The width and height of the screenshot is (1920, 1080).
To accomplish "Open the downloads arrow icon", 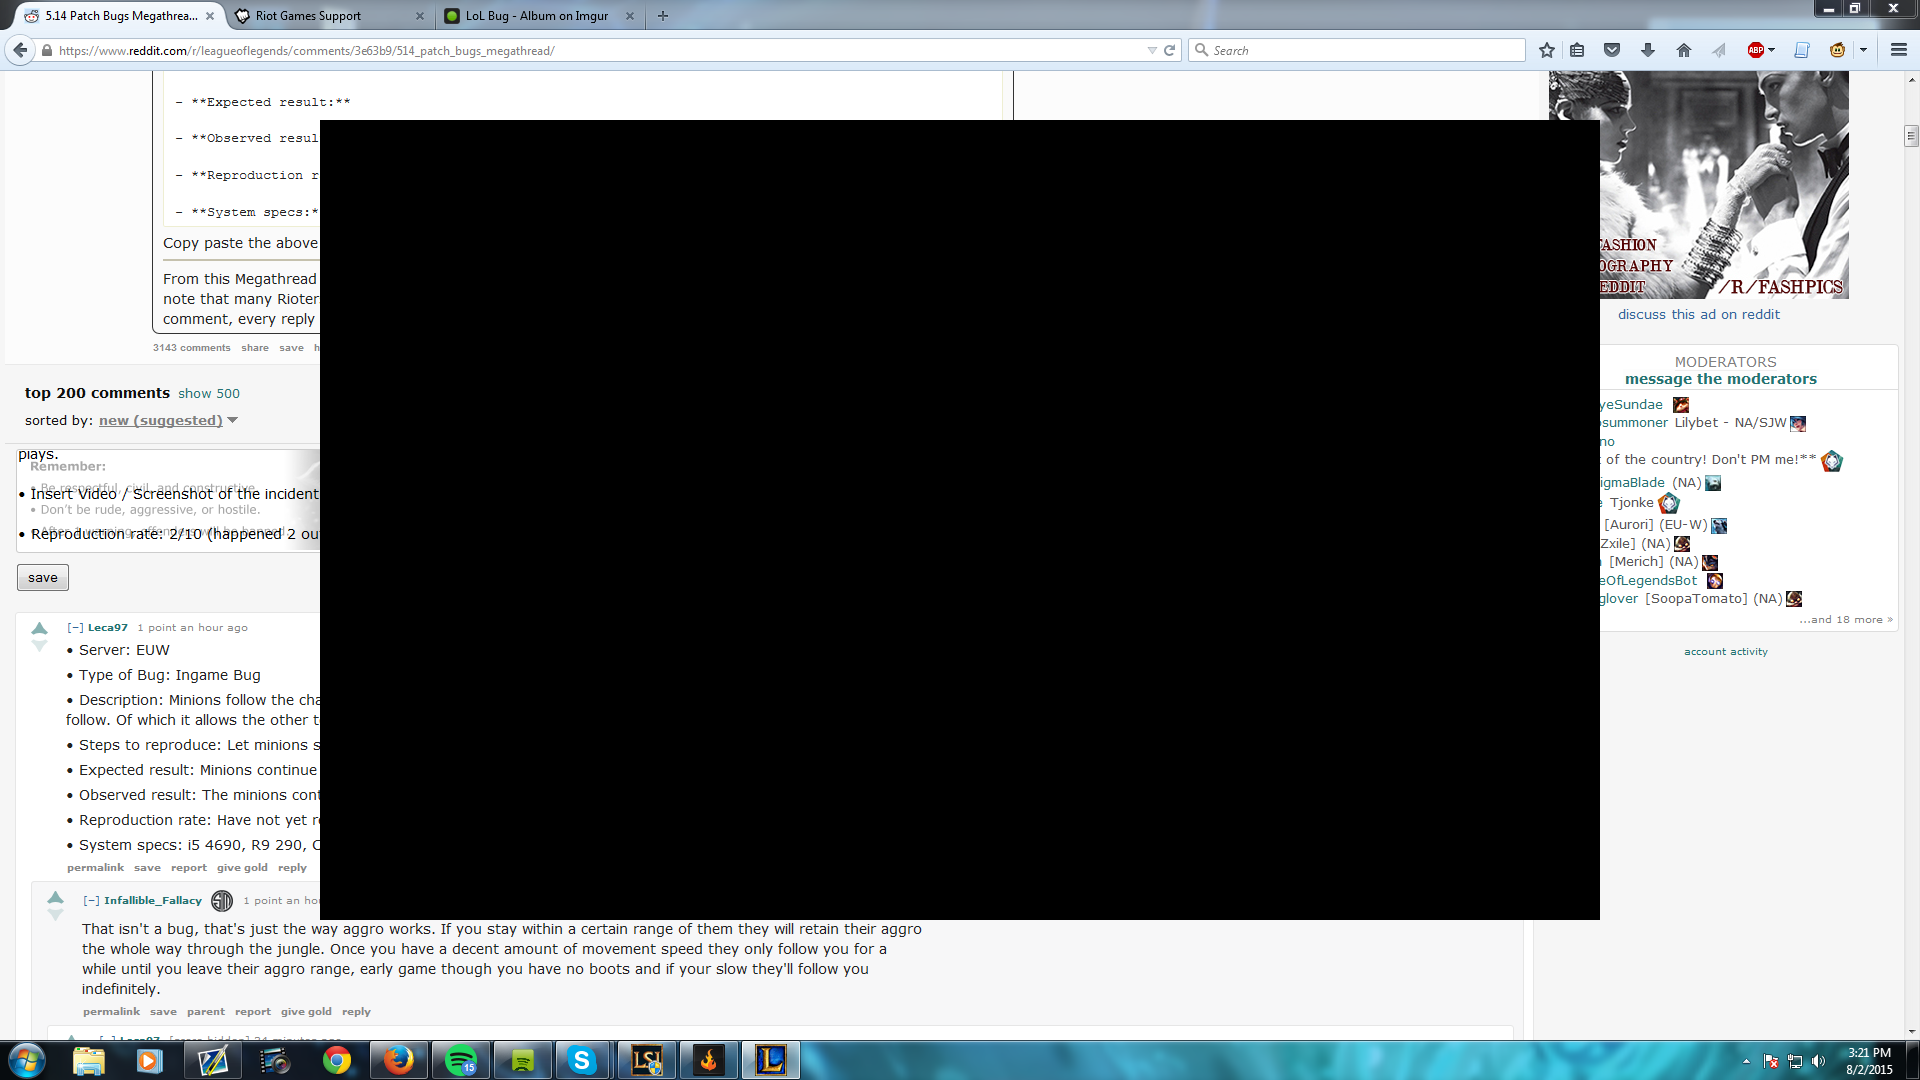I will (x=1648, y=50).
